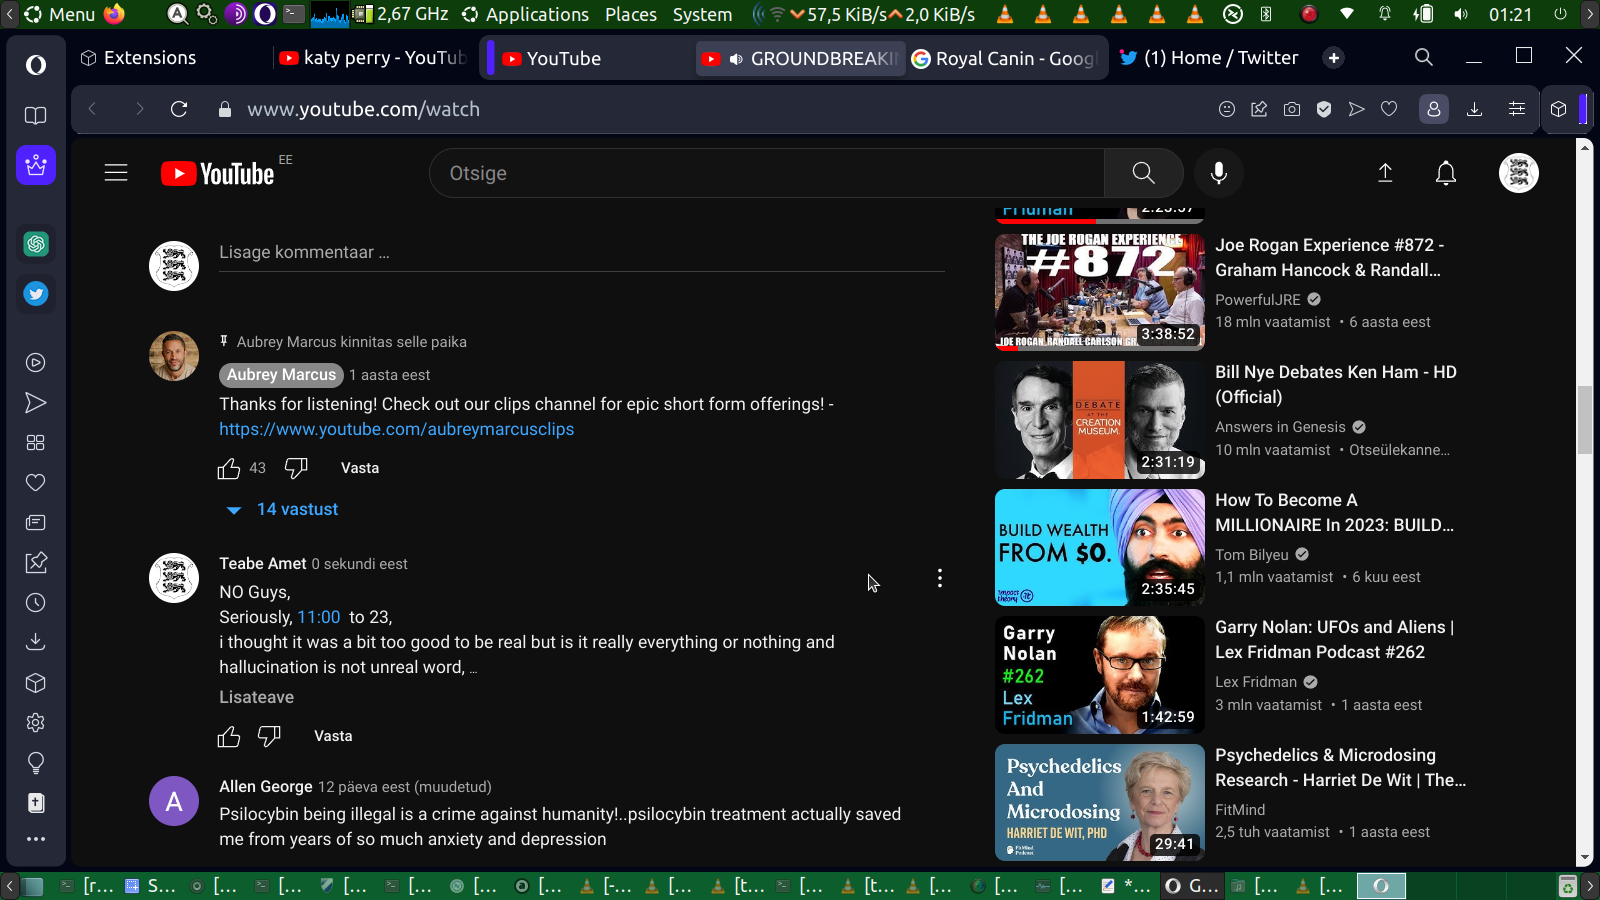Open Twitter in the Opera sidebar
Screen dimensions: 1600x900
pyautogui.click(x=36, y=294)
